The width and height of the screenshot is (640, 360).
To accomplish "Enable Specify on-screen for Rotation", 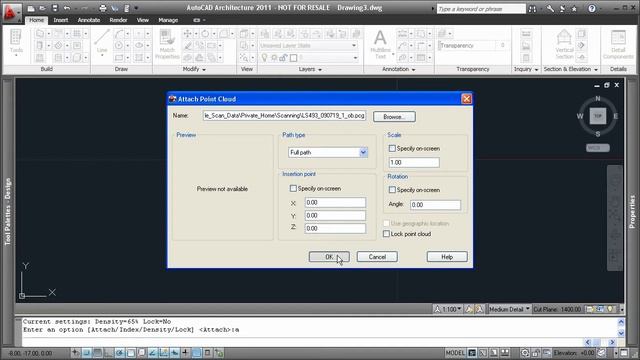I will [x=392, y=189].
